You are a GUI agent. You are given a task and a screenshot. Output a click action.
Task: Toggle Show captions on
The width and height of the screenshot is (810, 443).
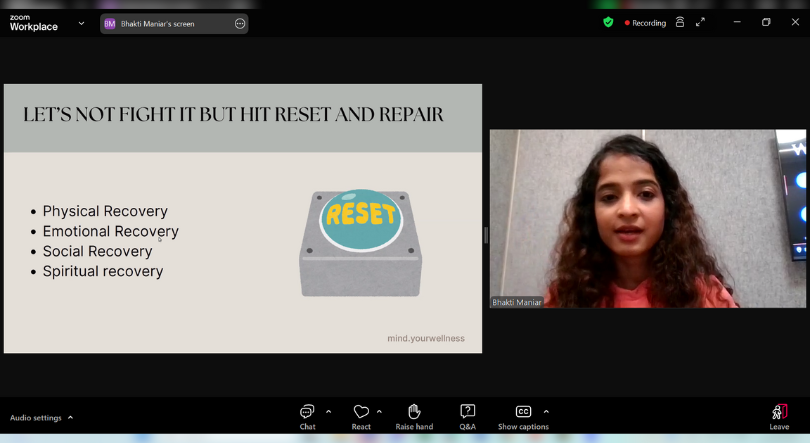(x=523, y=415)
